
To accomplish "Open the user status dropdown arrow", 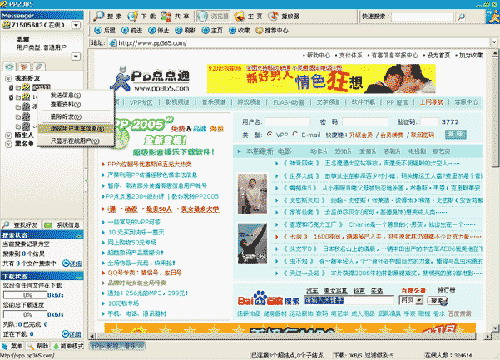I will 76,25.
